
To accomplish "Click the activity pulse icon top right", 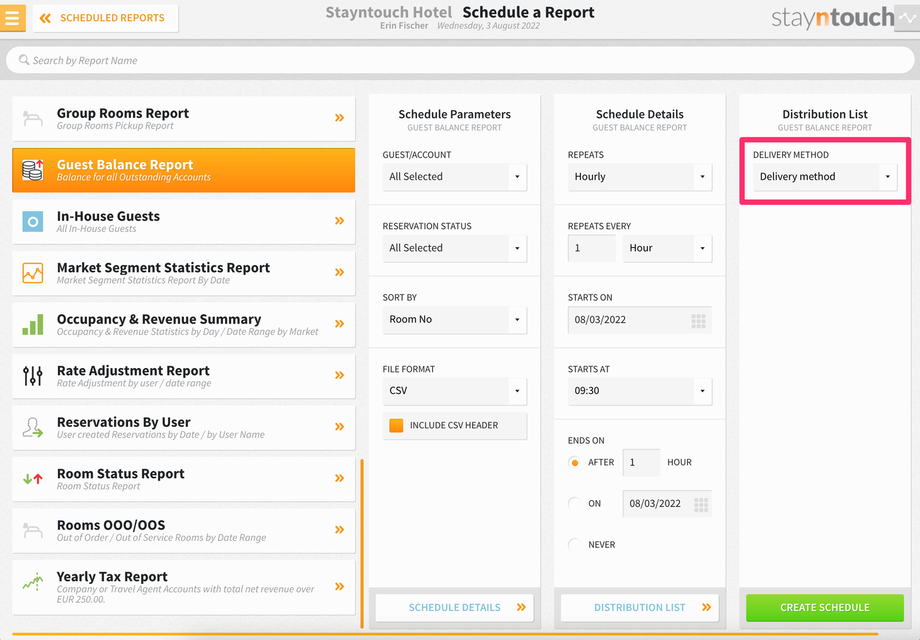I will (x=907, y=18).
